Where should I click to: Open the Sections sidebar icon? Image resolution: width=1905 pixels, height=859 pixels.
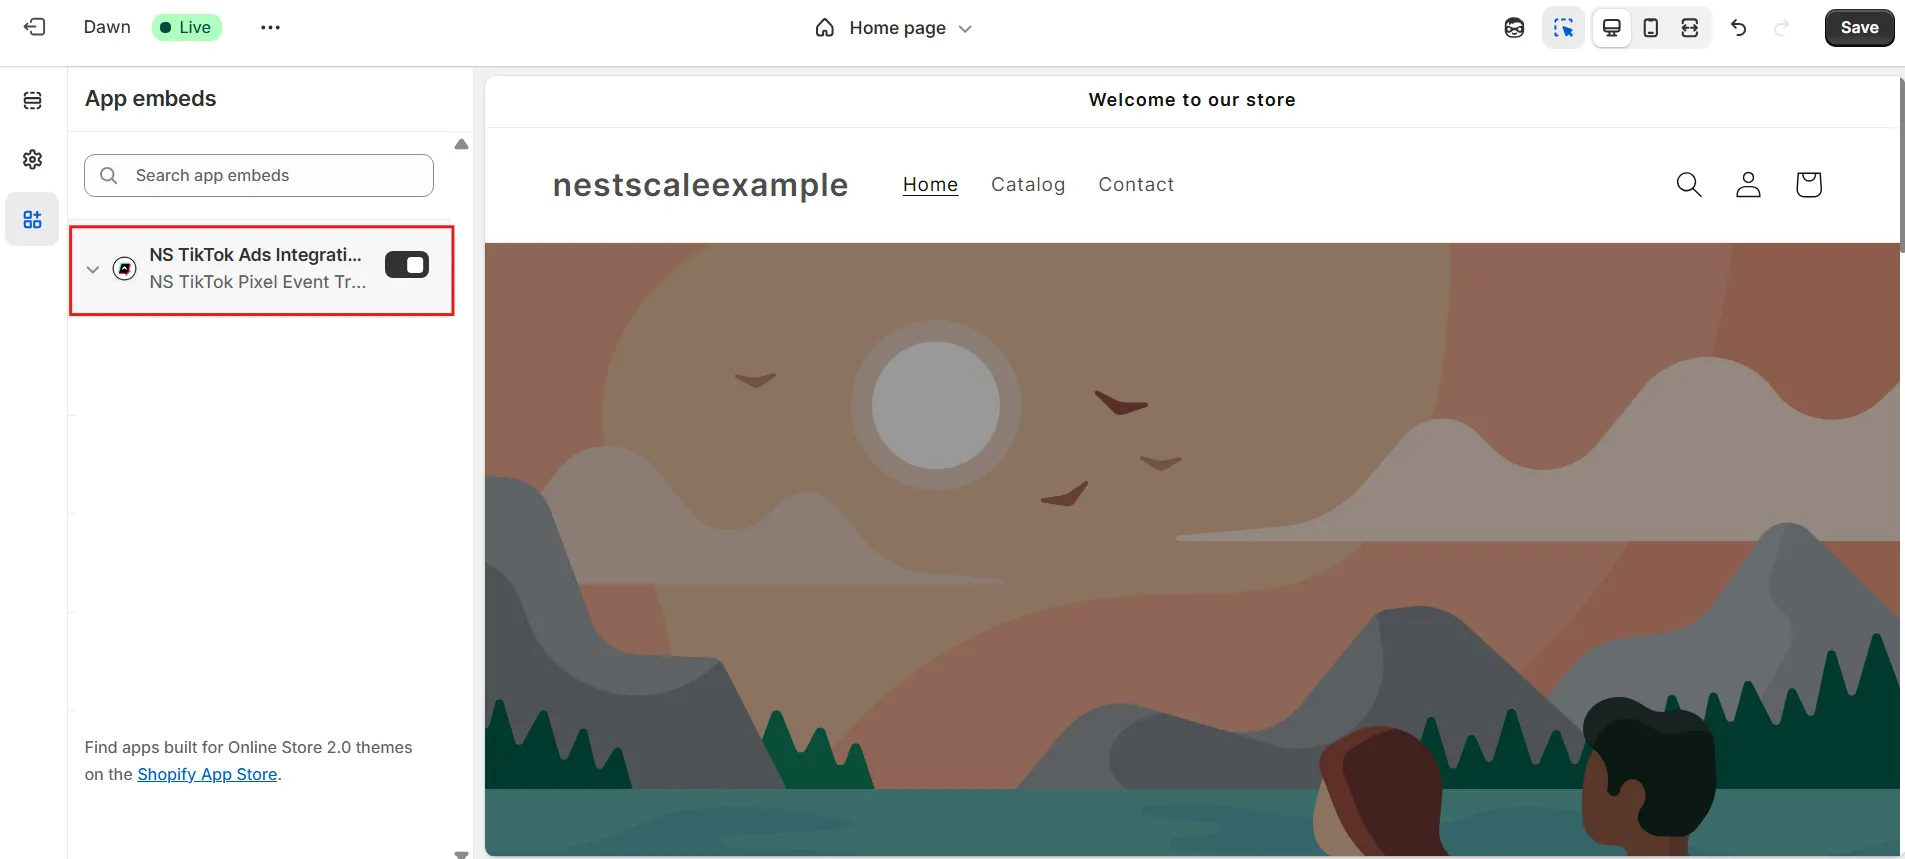pyautogui.click(x=33, y=100)
